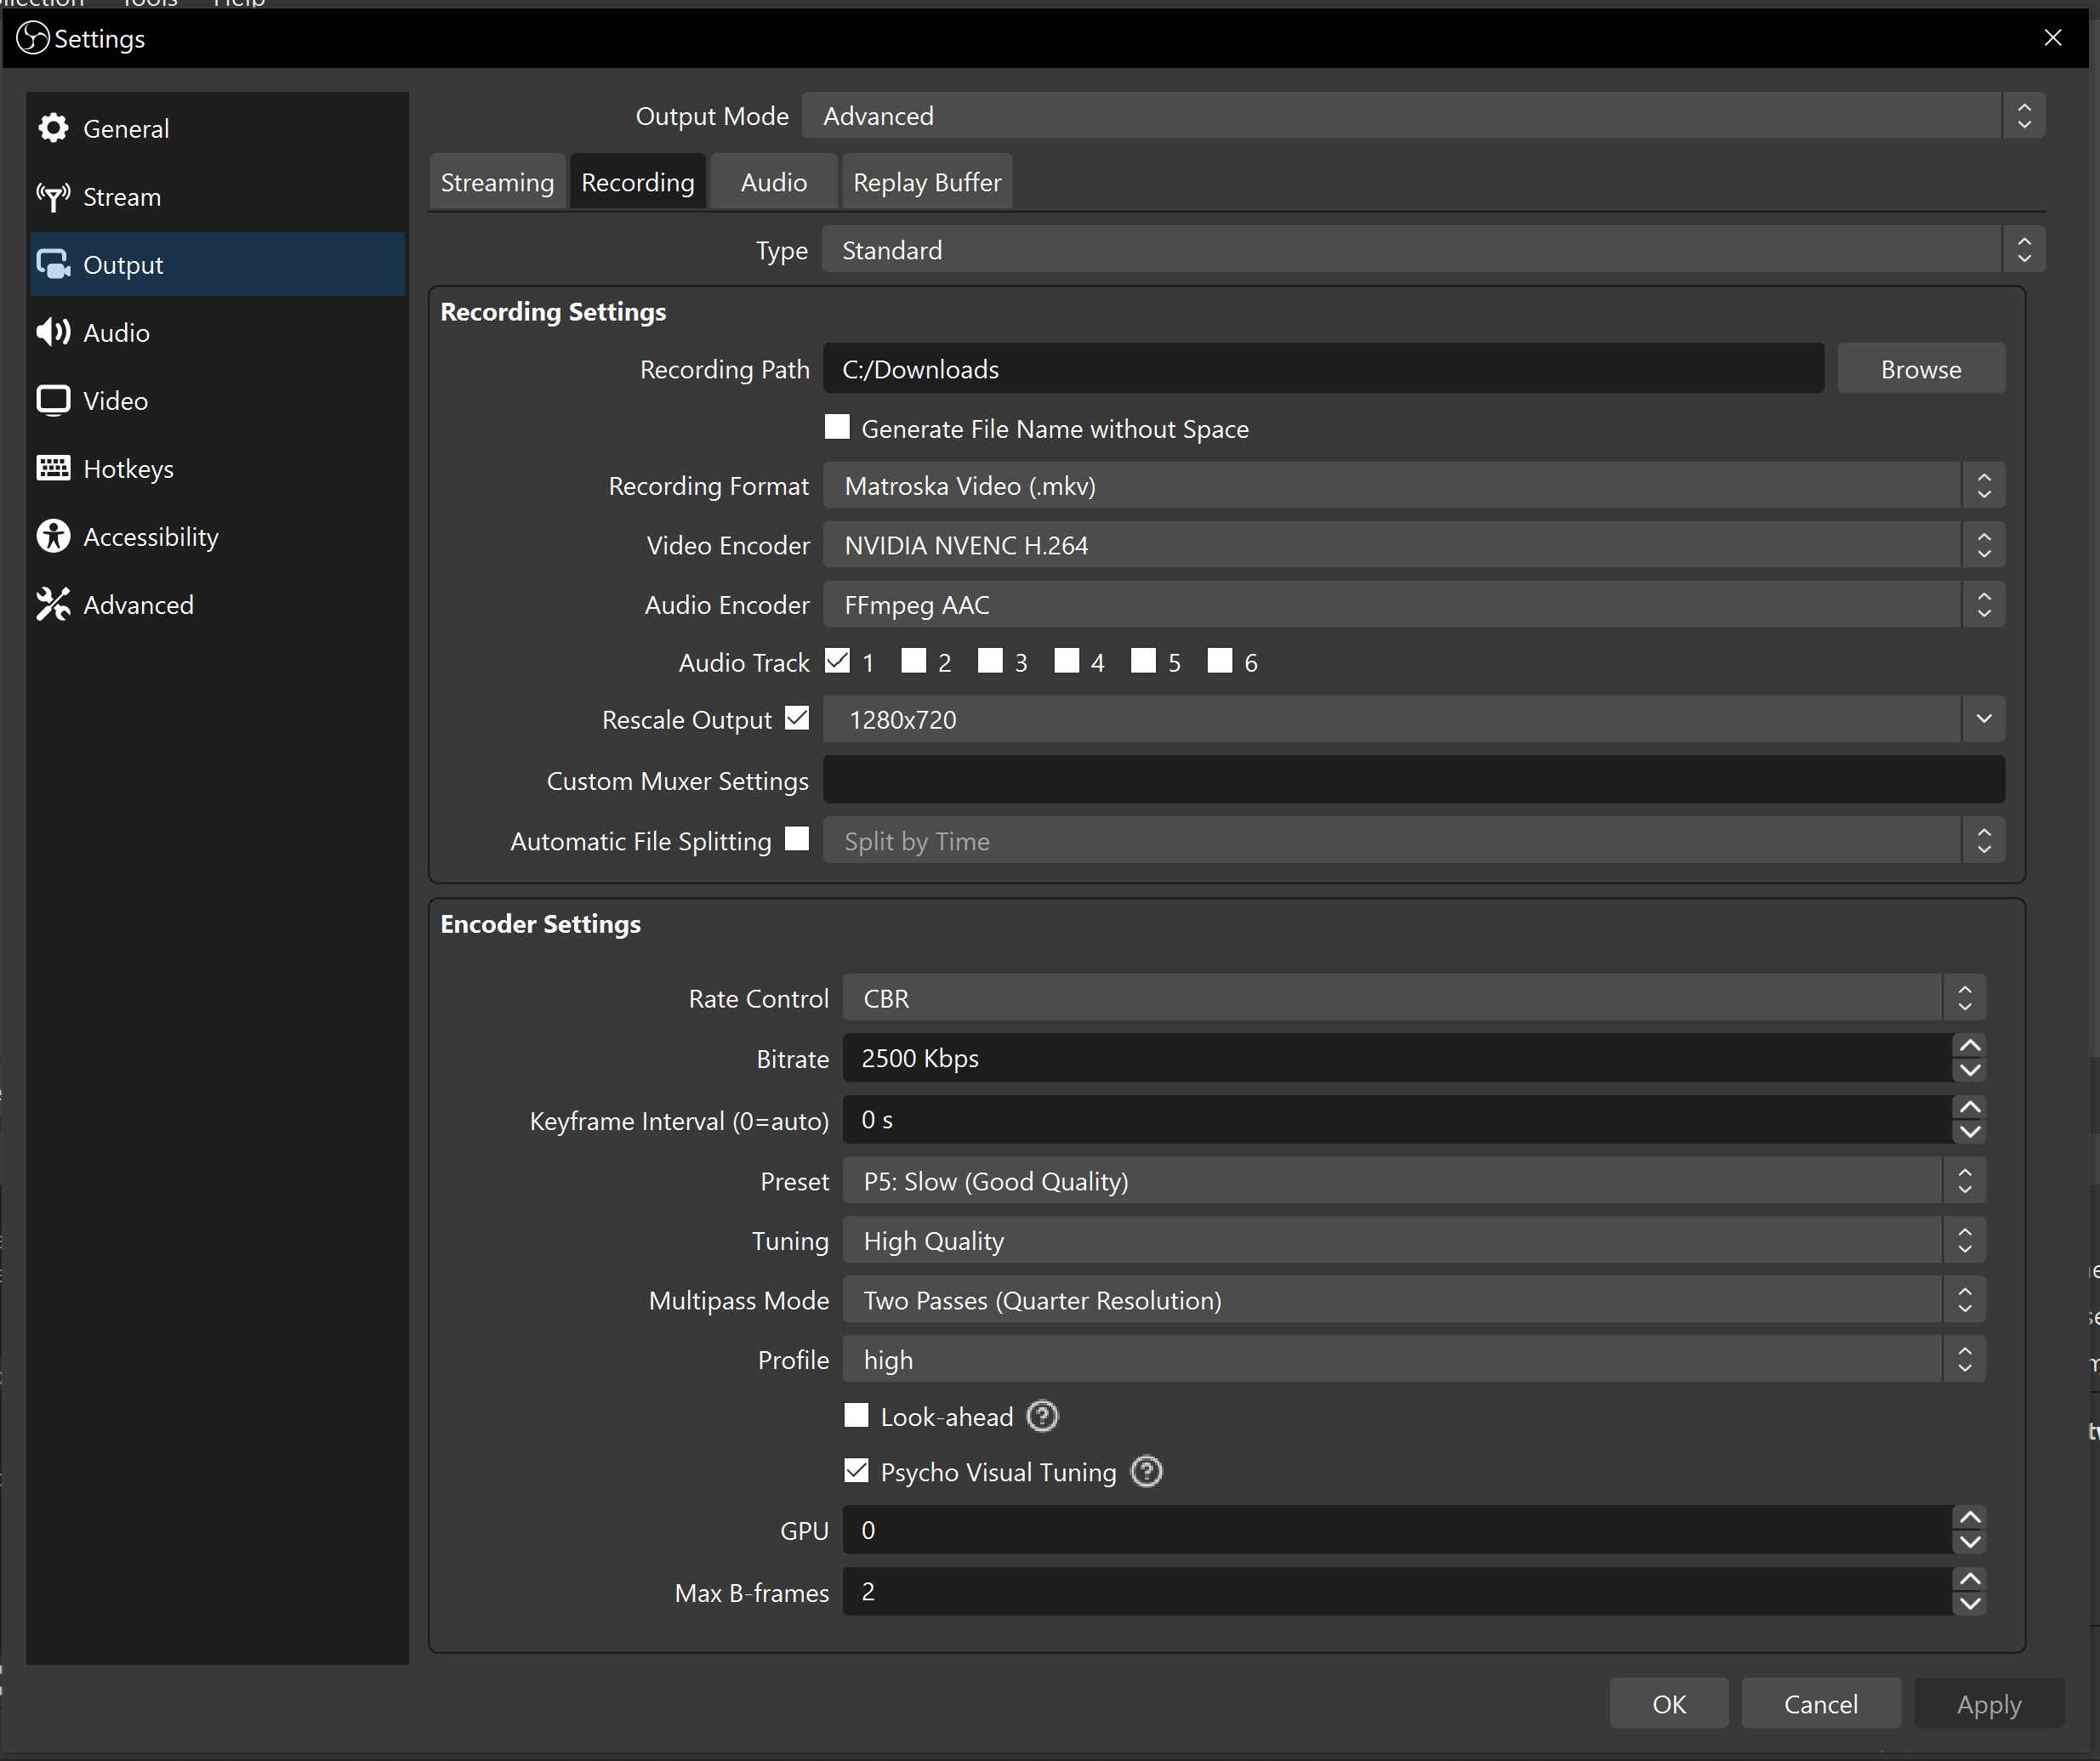
Task: Enable Automatic File Splitting
Action: pos(797,839)
